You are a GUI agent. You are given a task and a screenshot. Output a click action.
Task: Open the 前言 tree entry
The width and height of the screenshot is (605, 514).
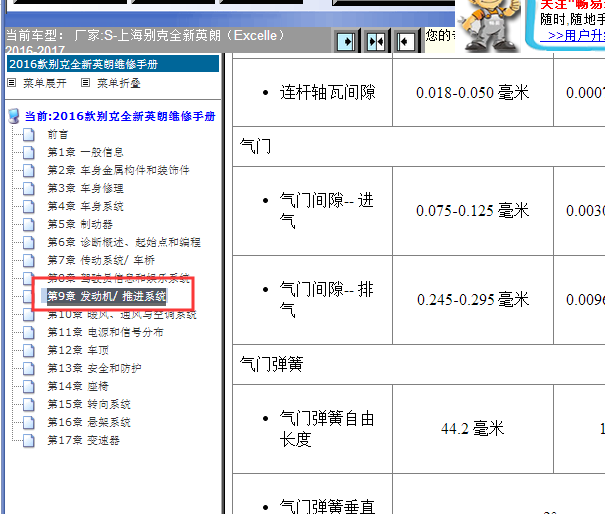58,135
